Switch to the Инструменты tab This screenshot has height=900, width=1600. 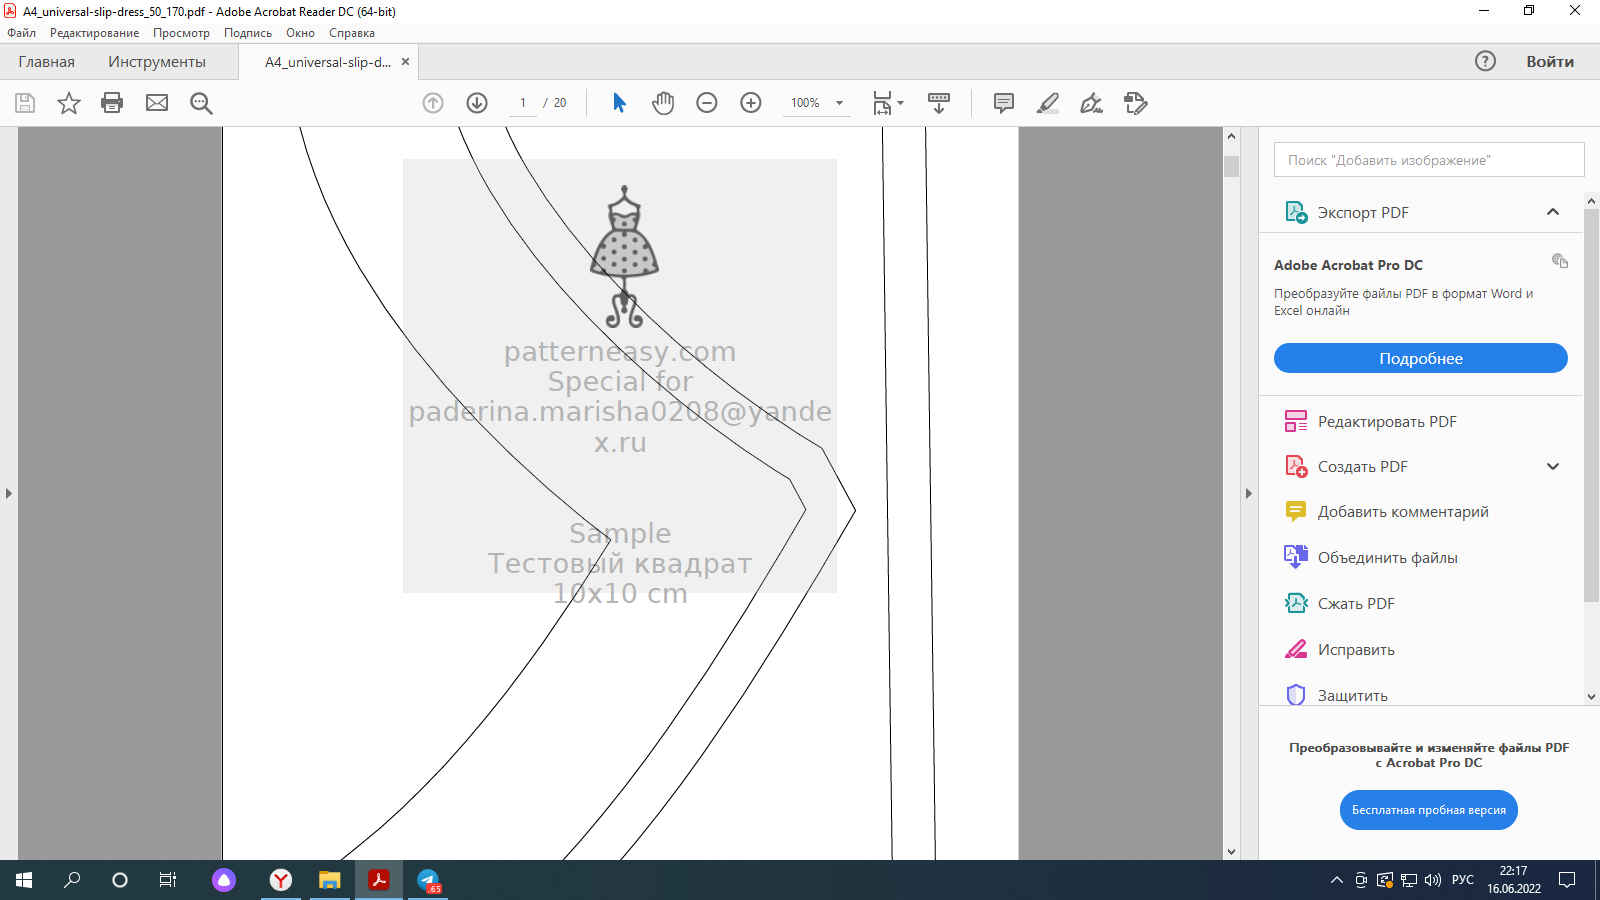coord(157,62)
